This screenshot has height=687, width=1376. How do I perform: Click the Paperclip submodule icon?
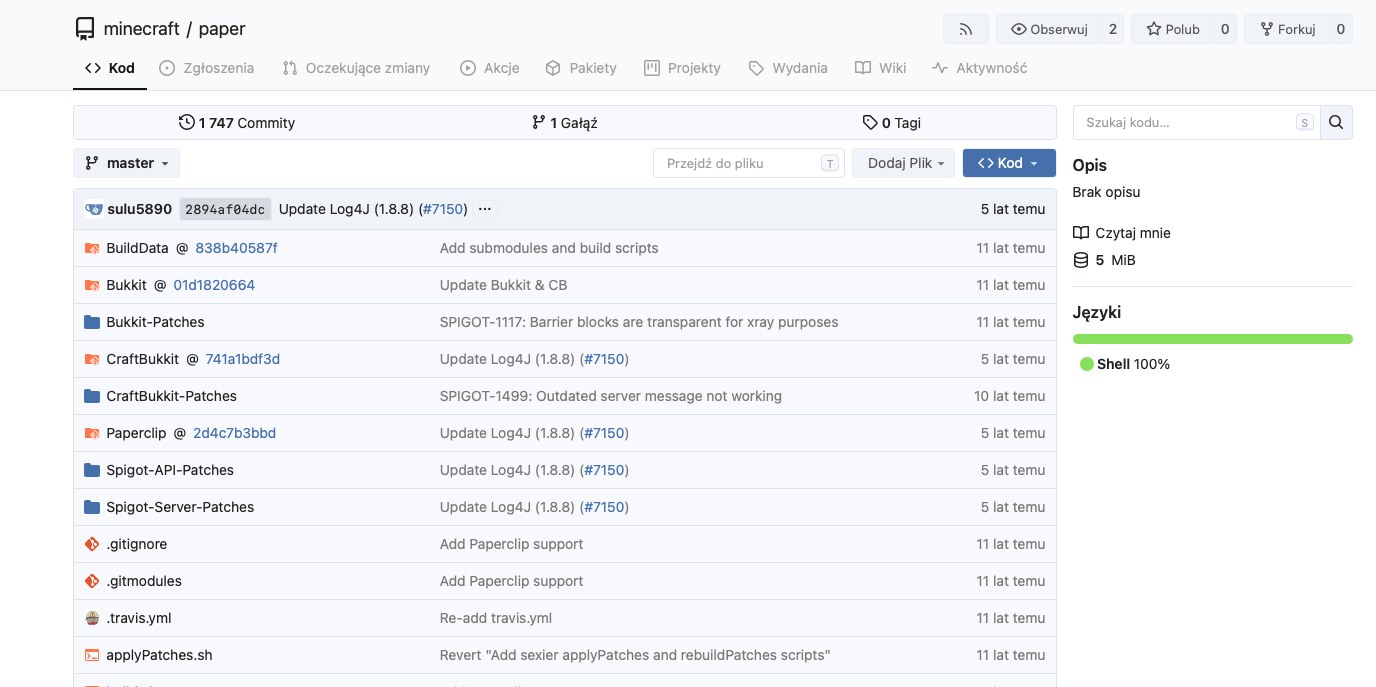(x=92, y=433)
